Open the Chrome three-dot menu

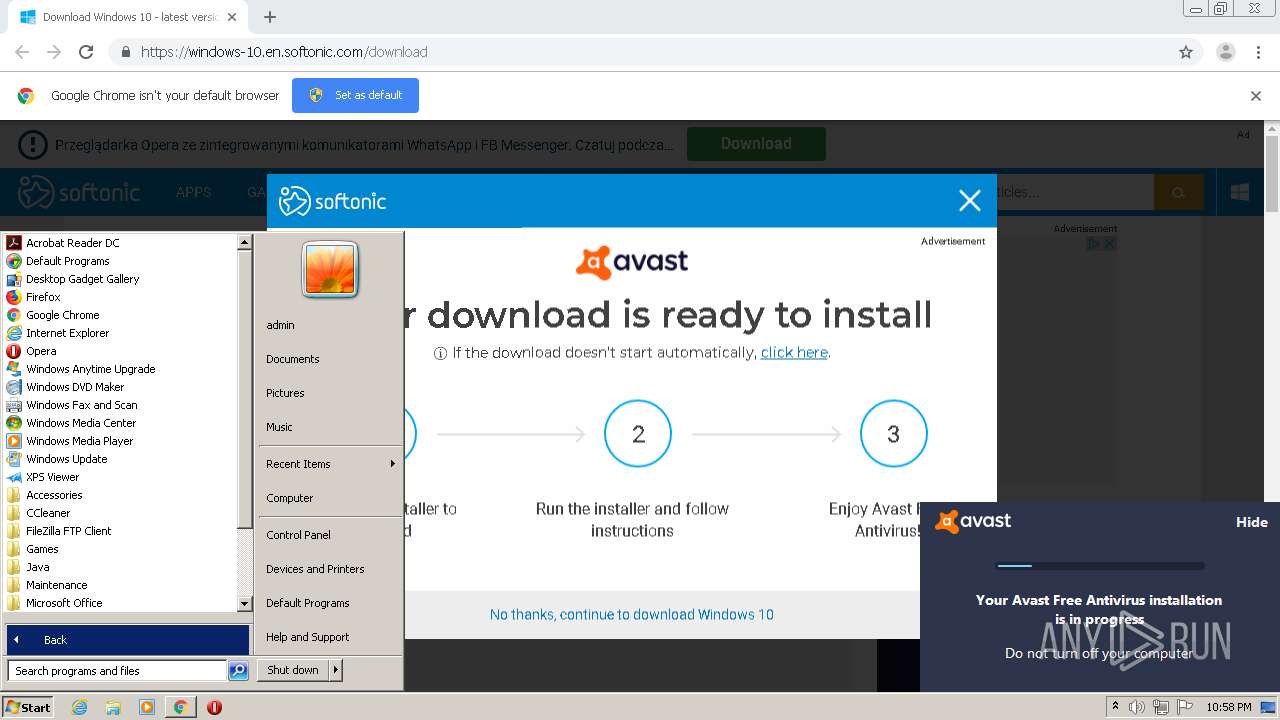(x=1258, y=52)
